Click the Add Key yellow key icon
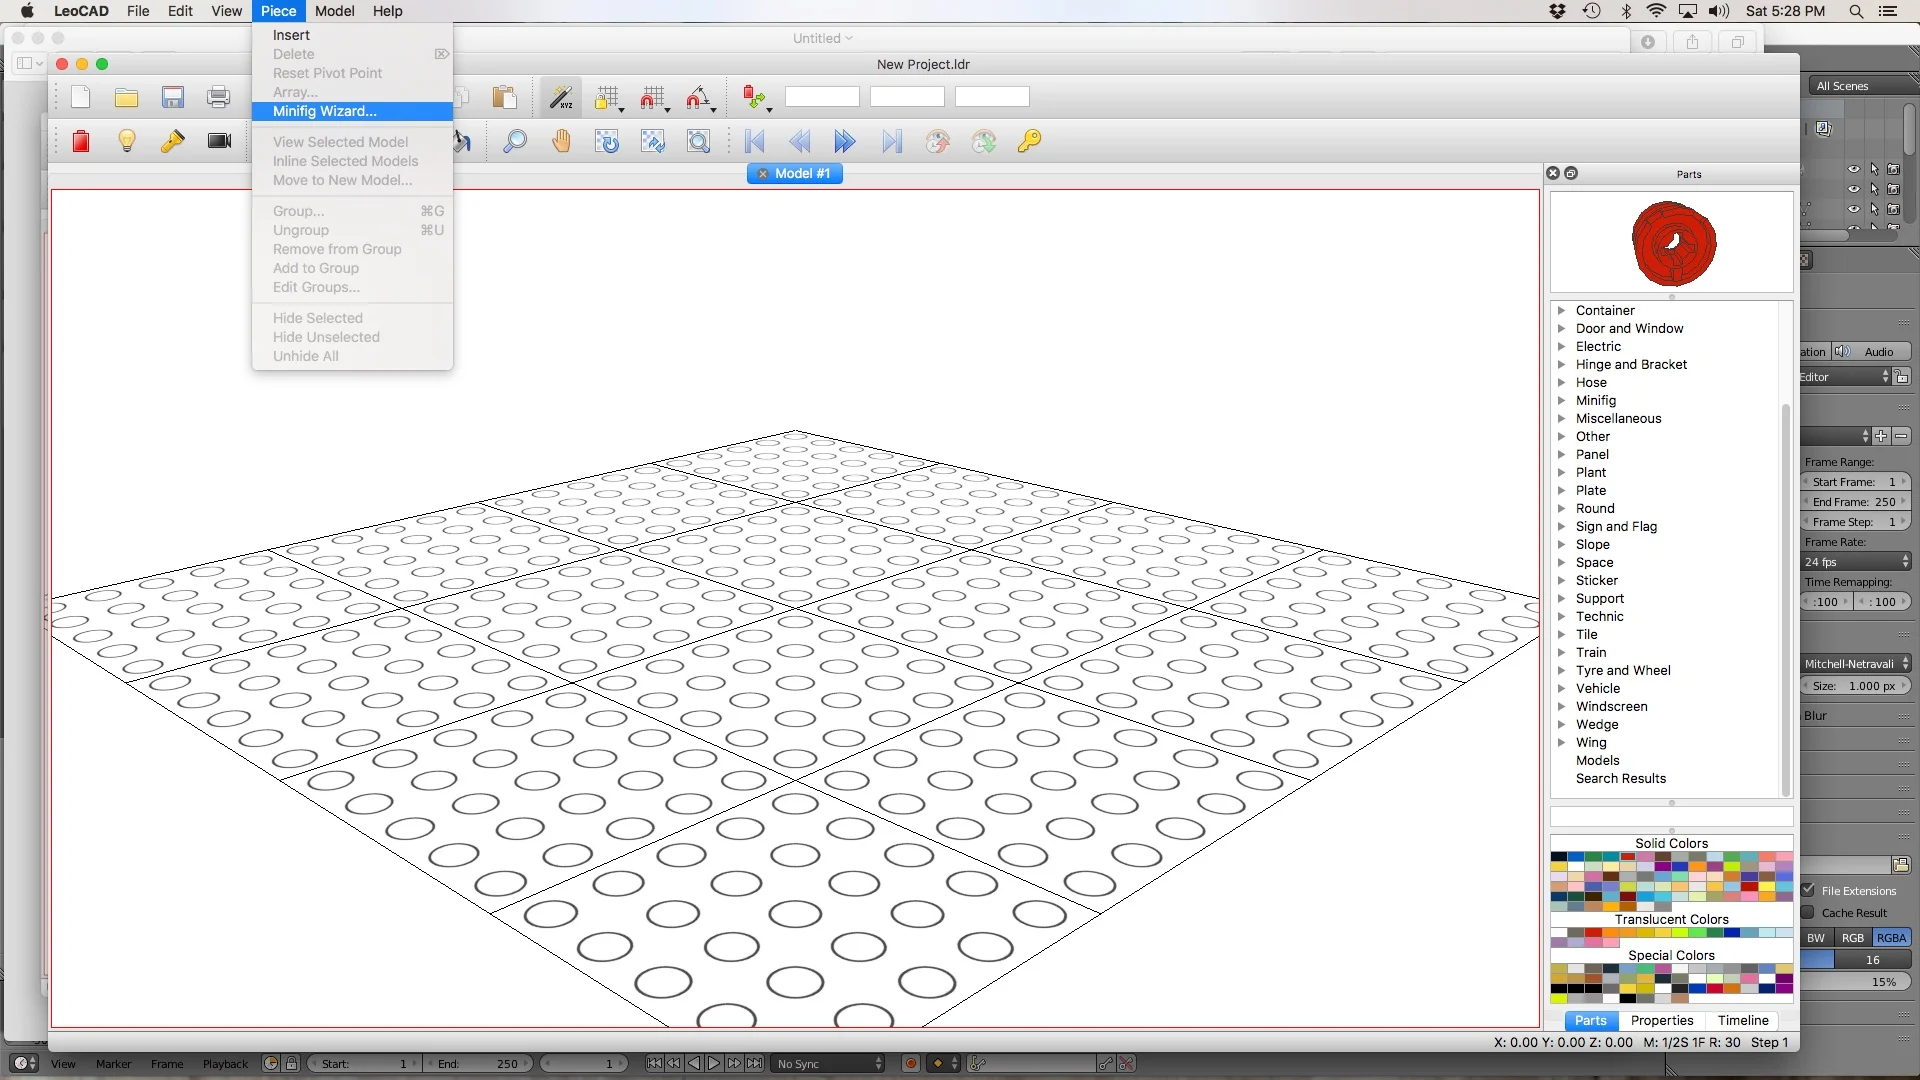 pos(1029,141)
